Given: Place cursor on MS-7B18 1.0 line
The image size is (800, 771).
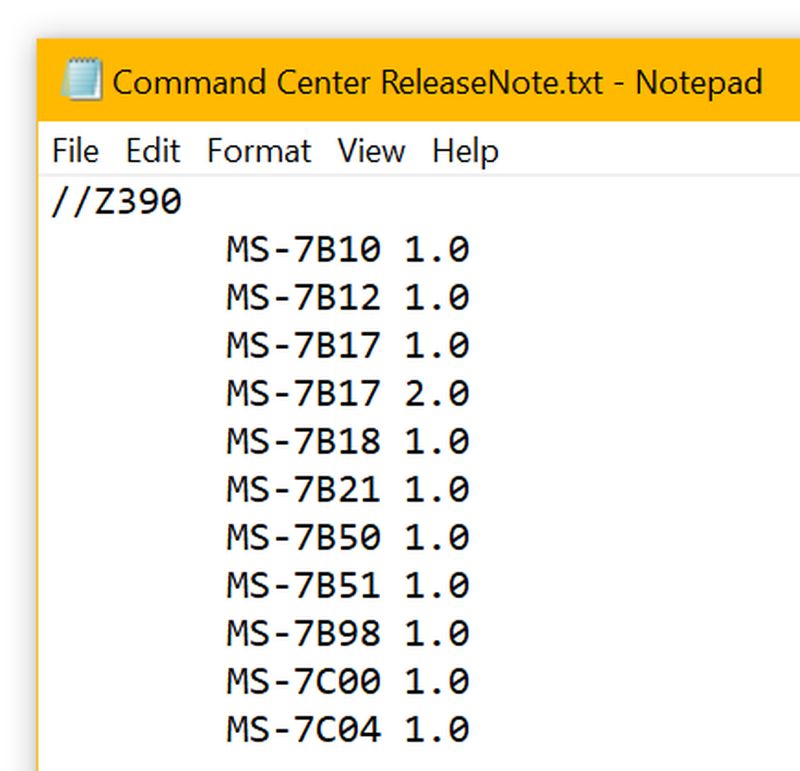Looking at the screenshot, I should click(x=348, y=441).
